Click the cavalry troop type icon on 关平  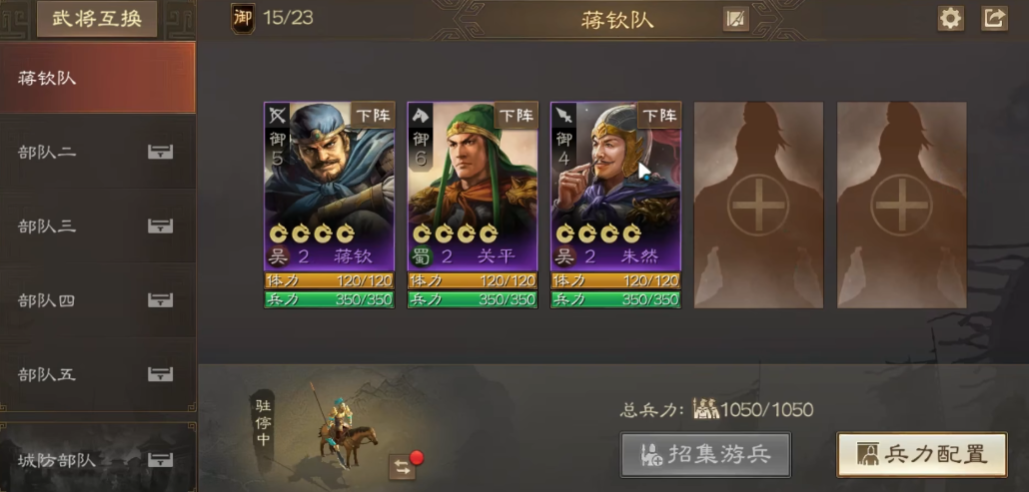point(419,115)
